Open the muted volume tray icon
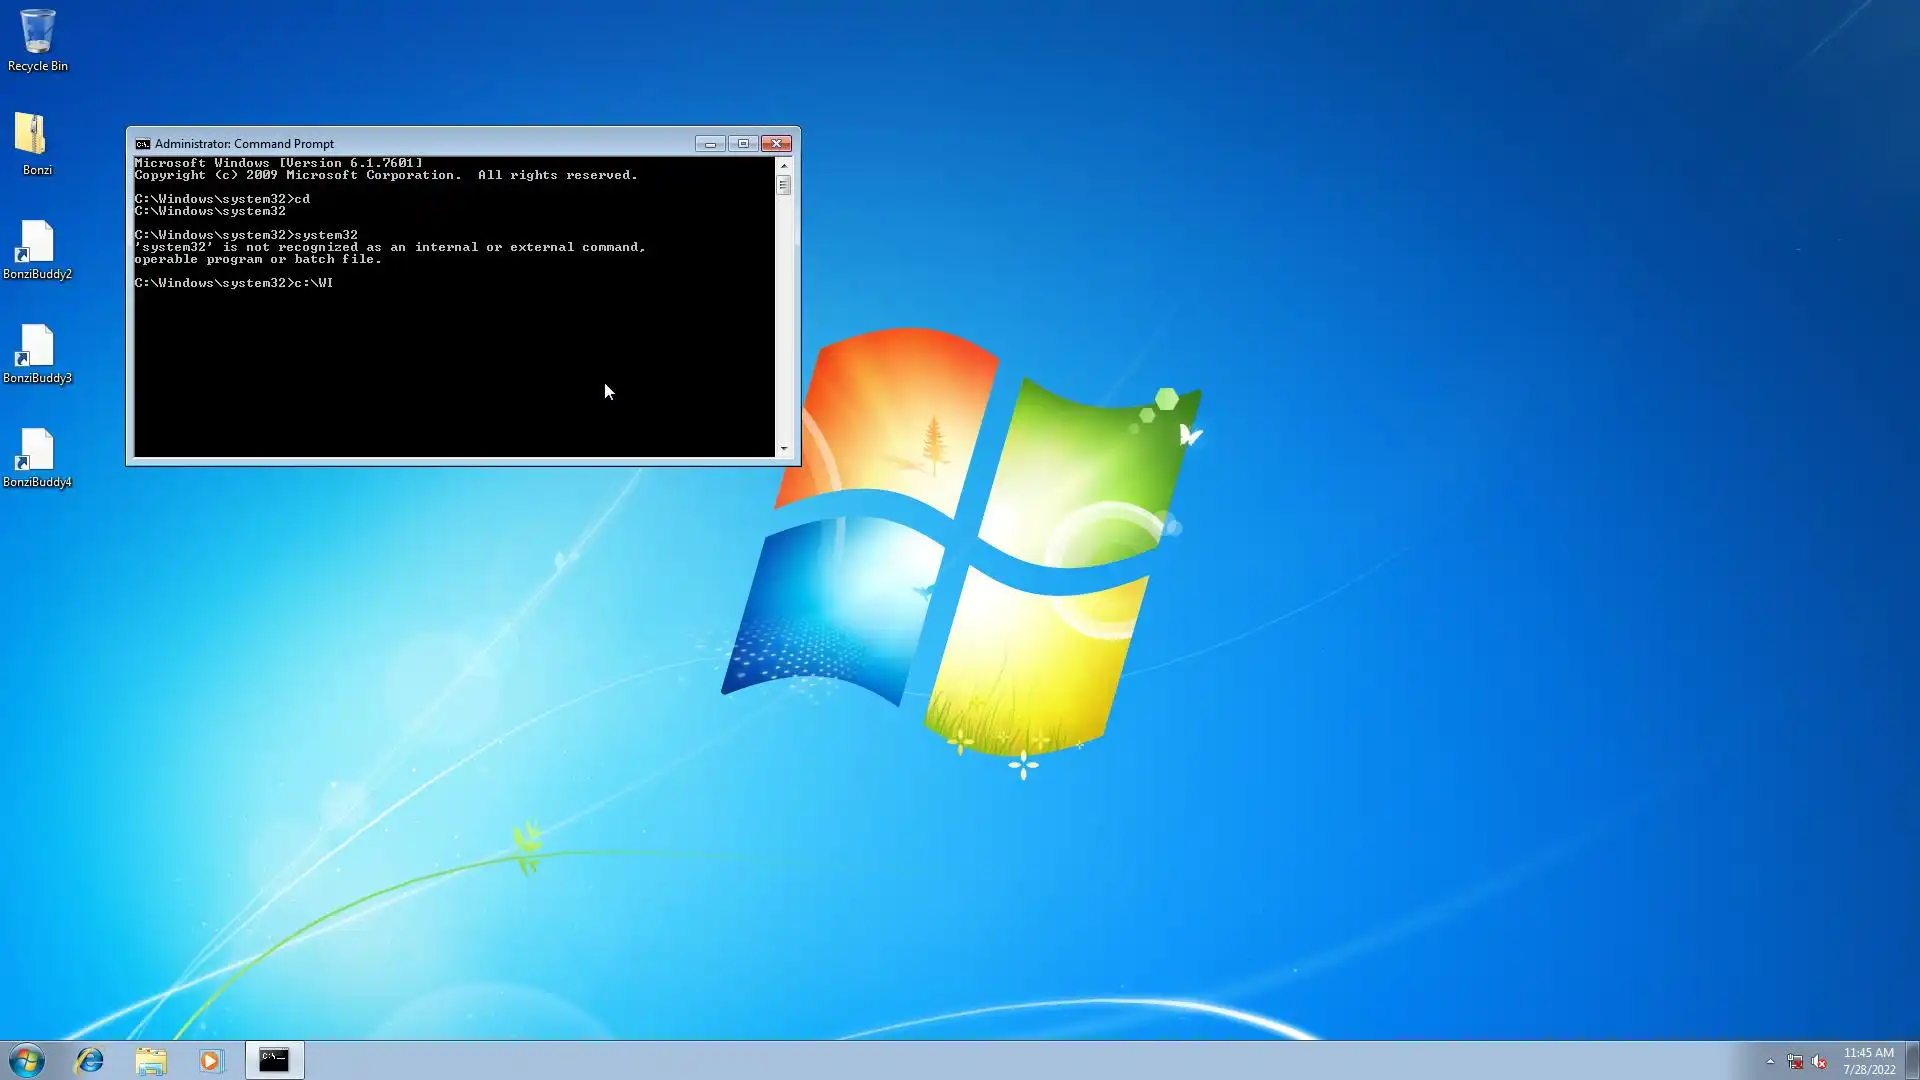 [1819, 1061]
